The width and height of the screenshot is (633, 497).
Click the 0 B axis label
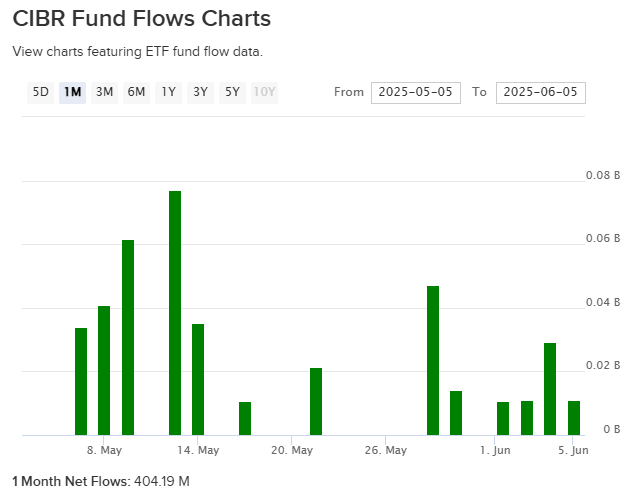(x=612, y=429)
